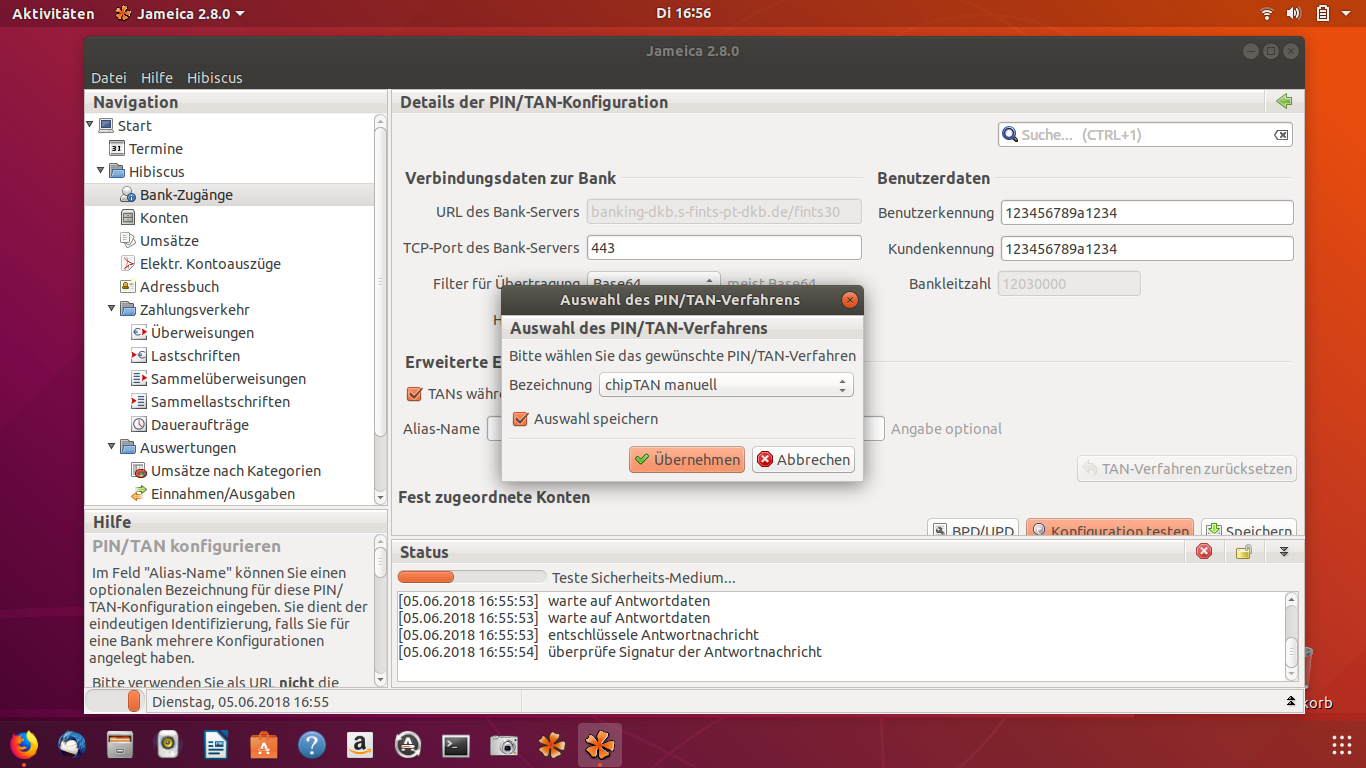Open Termine calendar entry in navigation
The width and height of the screenshot is (1366, 768).
146,148
